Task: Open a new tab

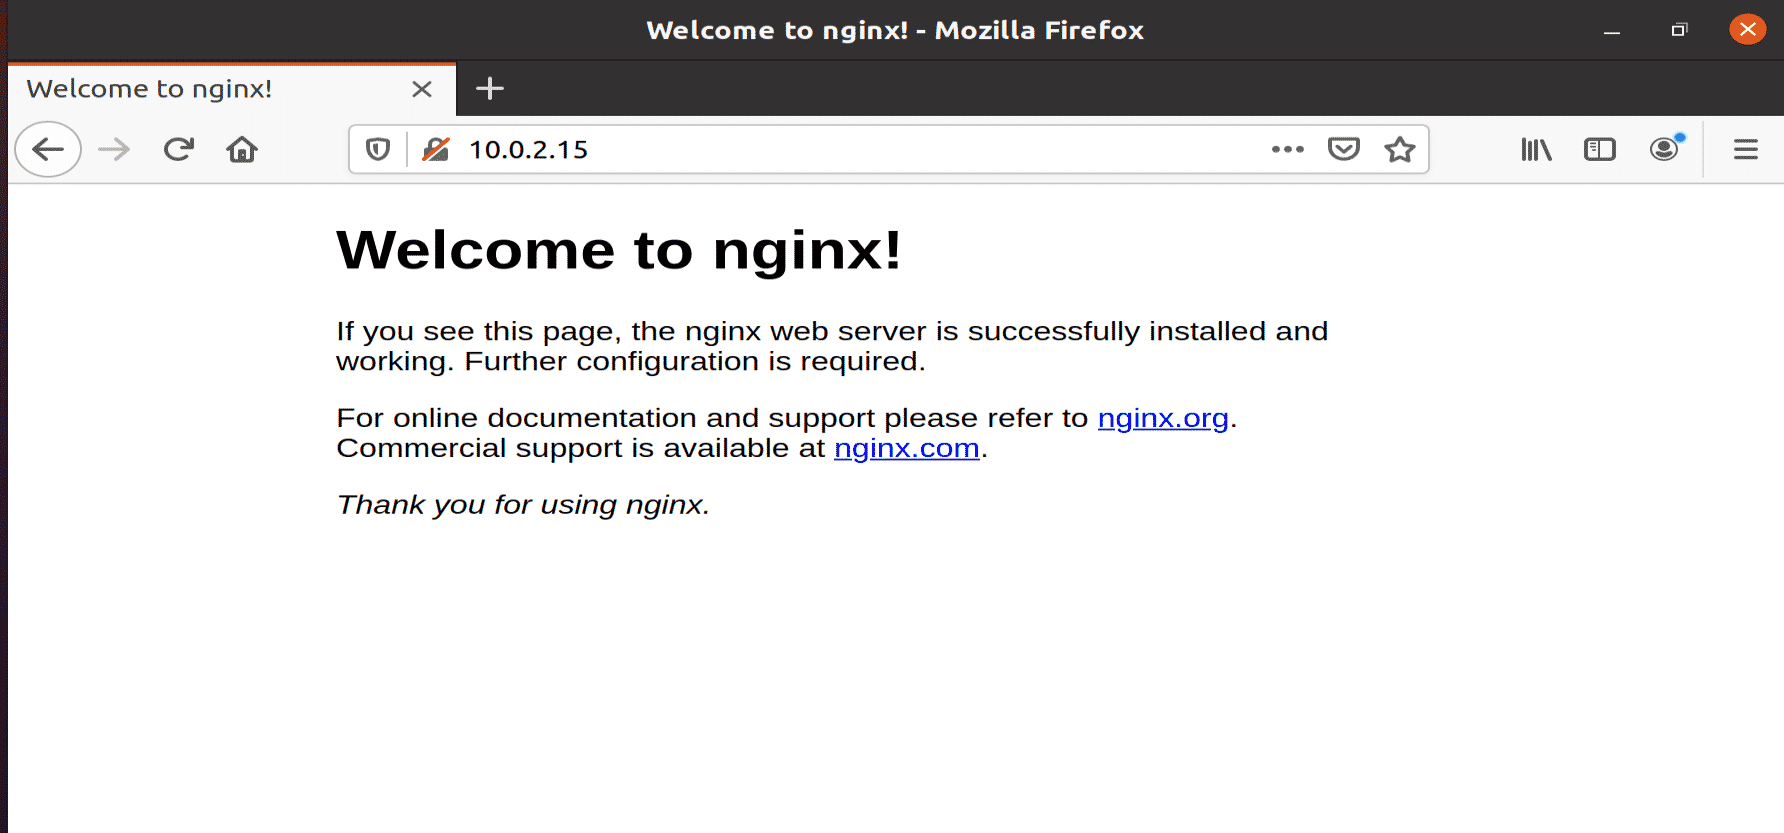Action: [490, 89]
